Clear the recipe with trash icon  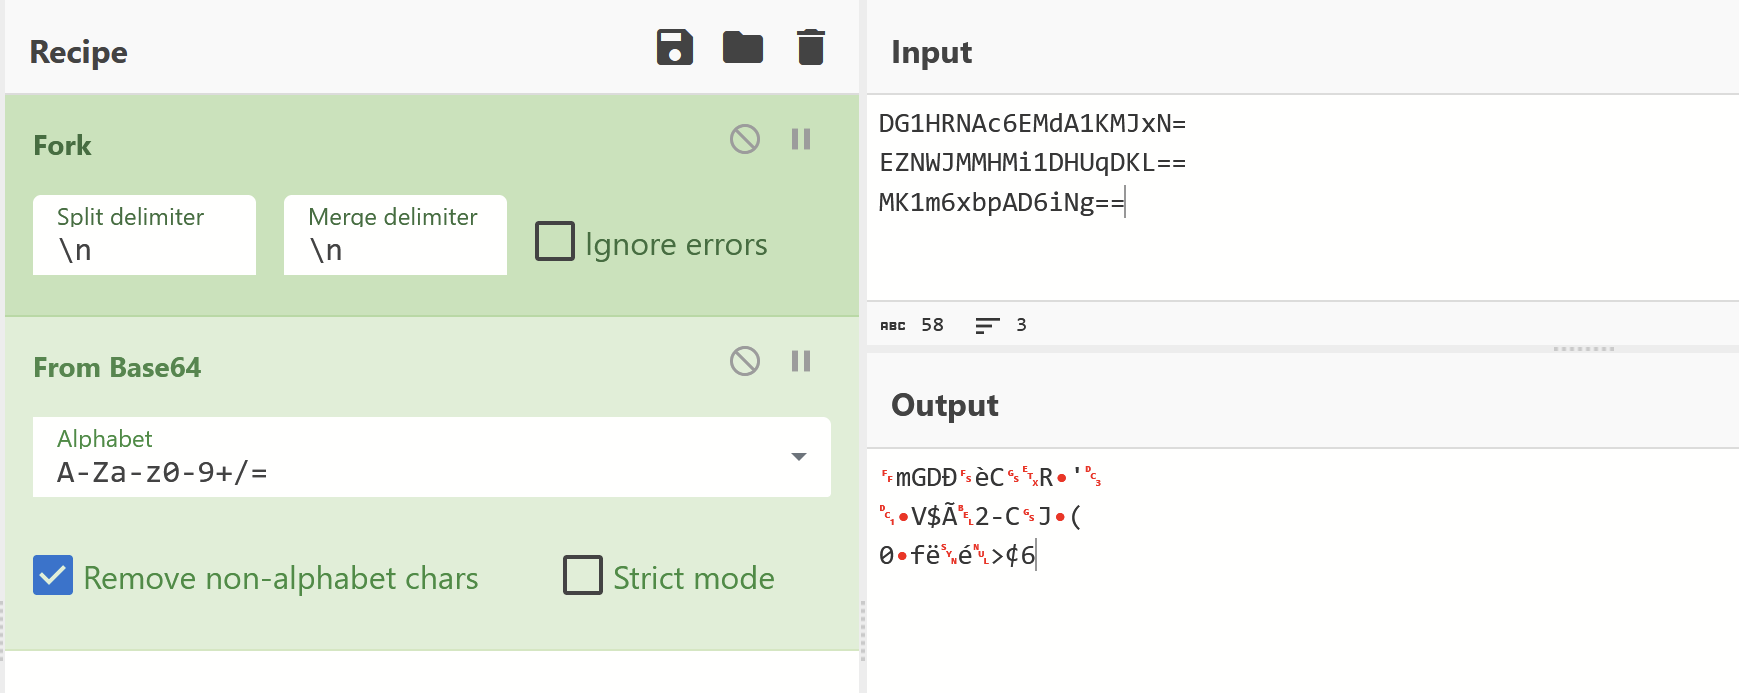click(x=810, y=47)
